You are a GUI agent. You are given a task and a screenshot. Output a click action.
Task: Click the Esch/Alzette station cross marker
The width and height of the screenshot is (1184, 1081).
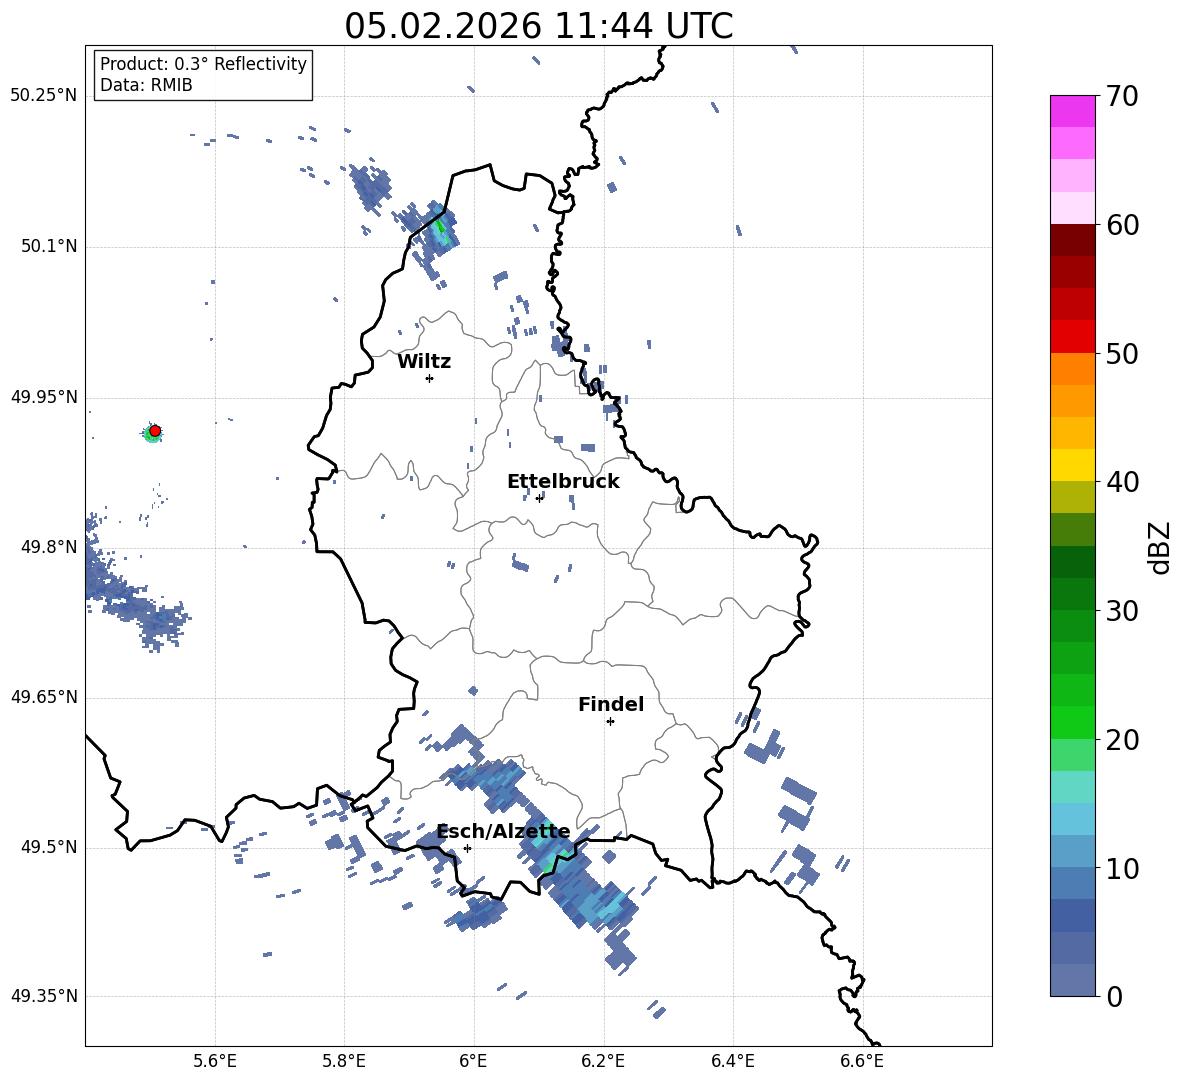(x=467, y=848)
